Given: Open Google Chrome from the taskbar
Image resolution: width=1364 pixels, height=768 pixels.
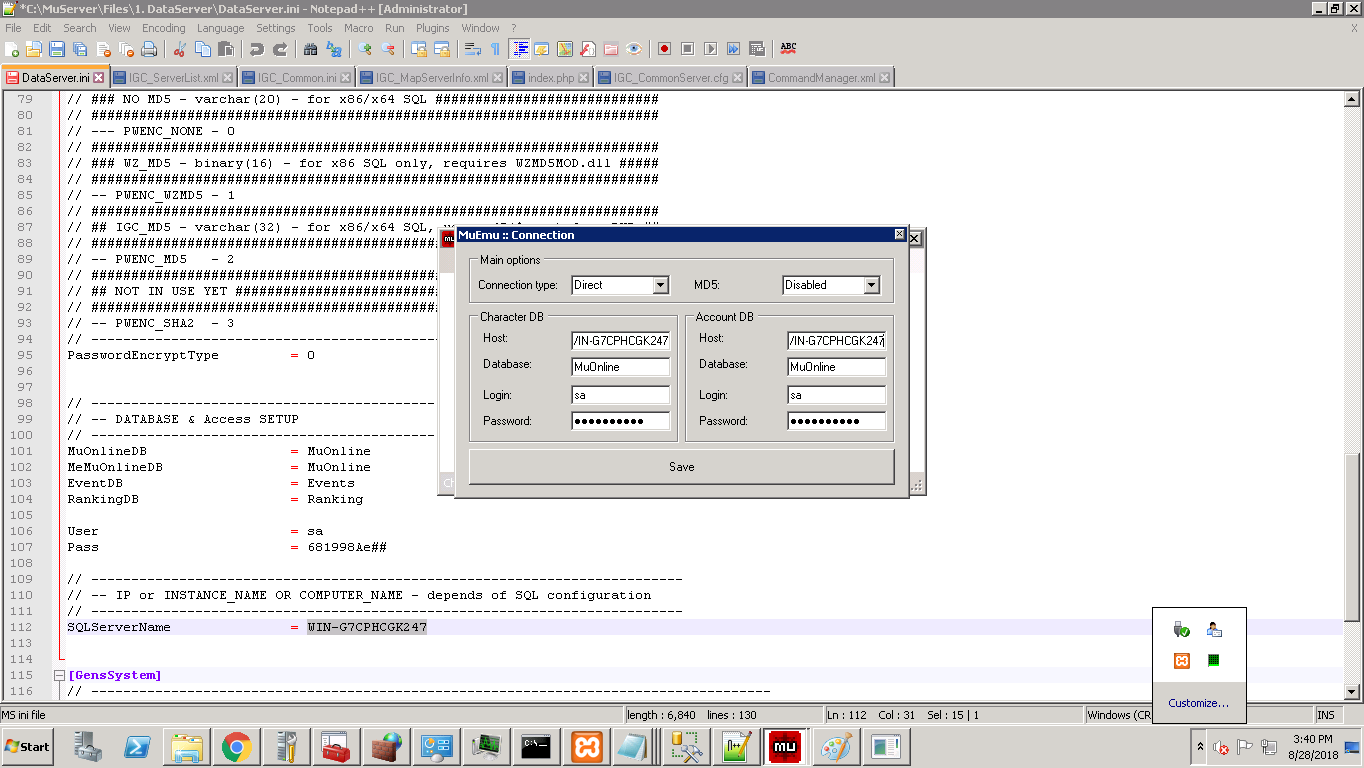Looking at the screenshot, I should (x=236, y=747).
